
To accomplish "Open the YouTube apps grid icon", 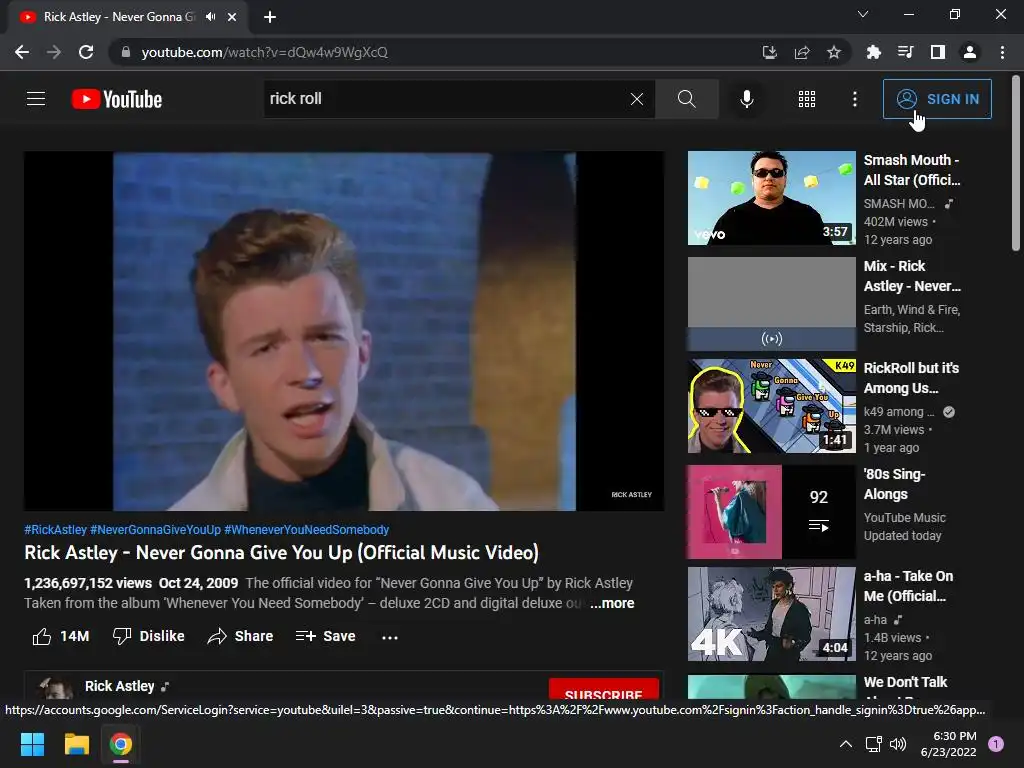I will point(807,99).
